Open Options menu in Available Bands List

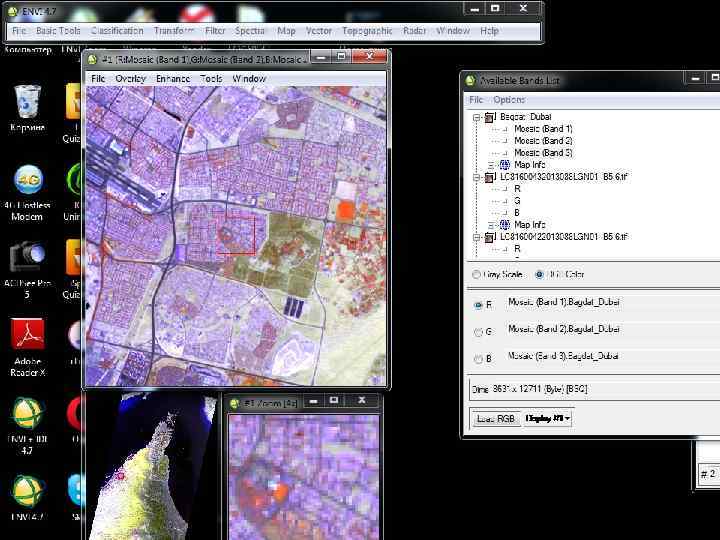click(509, 100)
